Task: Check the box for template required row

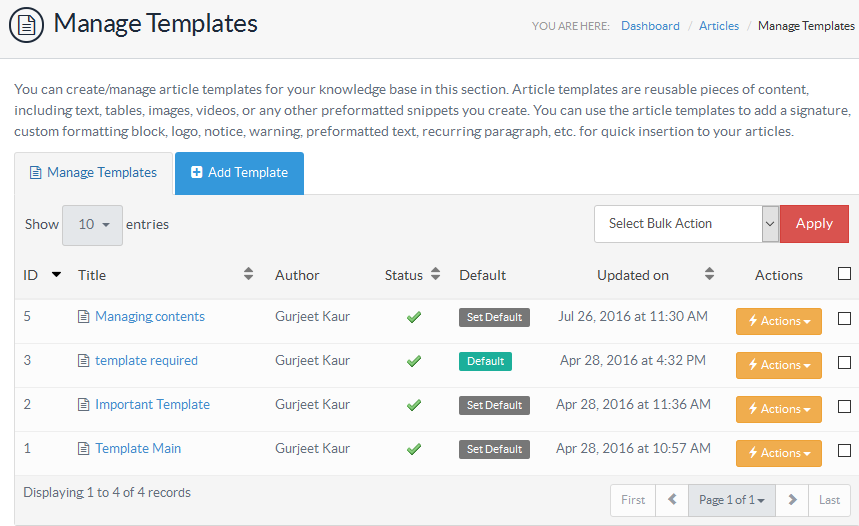Action: point(844,362)
